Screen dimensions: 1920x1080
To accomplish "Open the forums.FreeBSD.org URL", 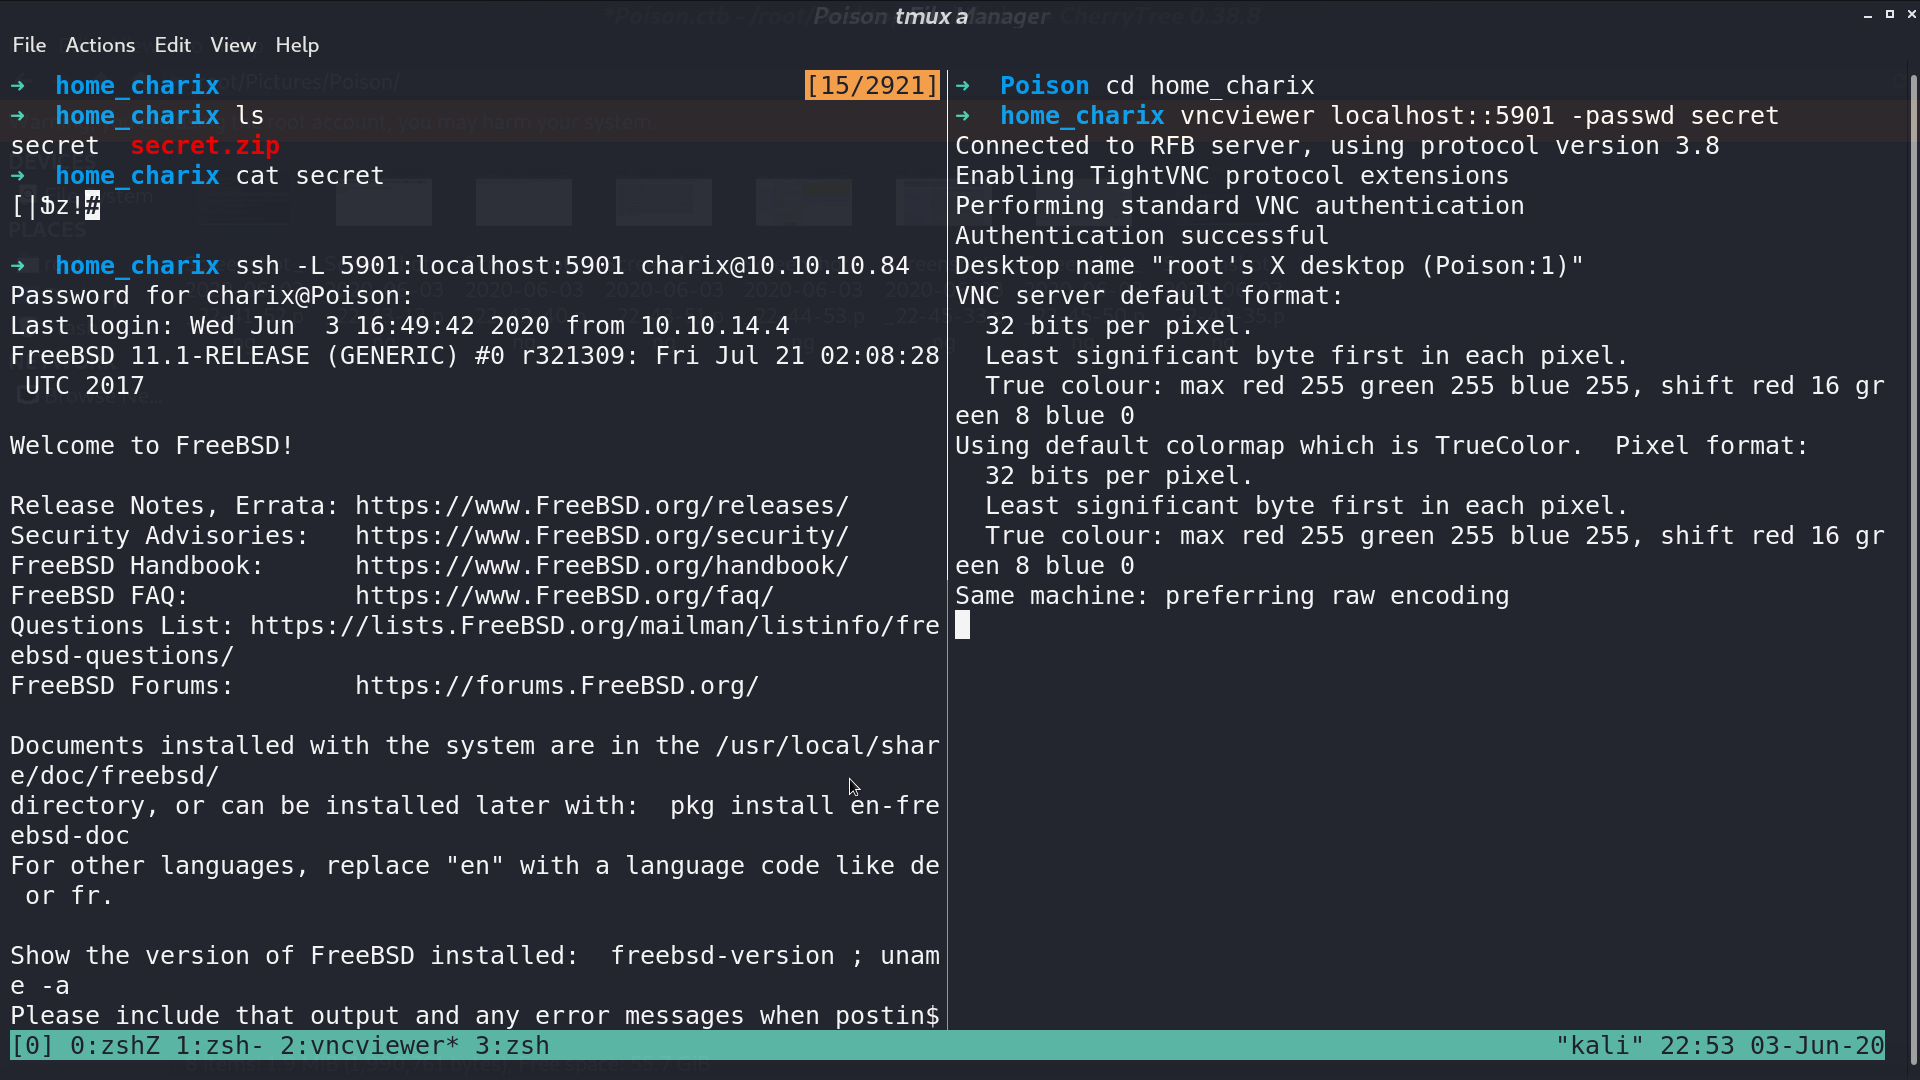I will [557, 686].
